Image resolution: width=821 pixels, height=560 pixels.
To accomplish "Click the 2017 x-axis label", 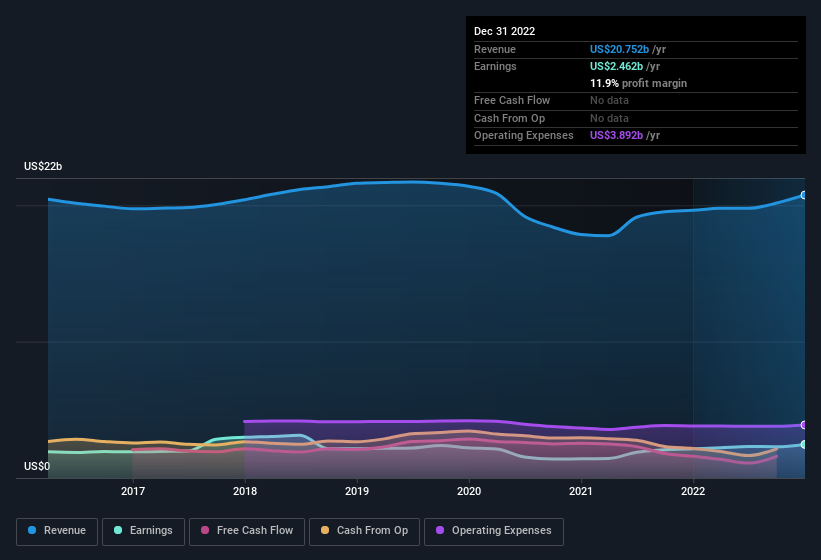I will click(x=133, y=491).
